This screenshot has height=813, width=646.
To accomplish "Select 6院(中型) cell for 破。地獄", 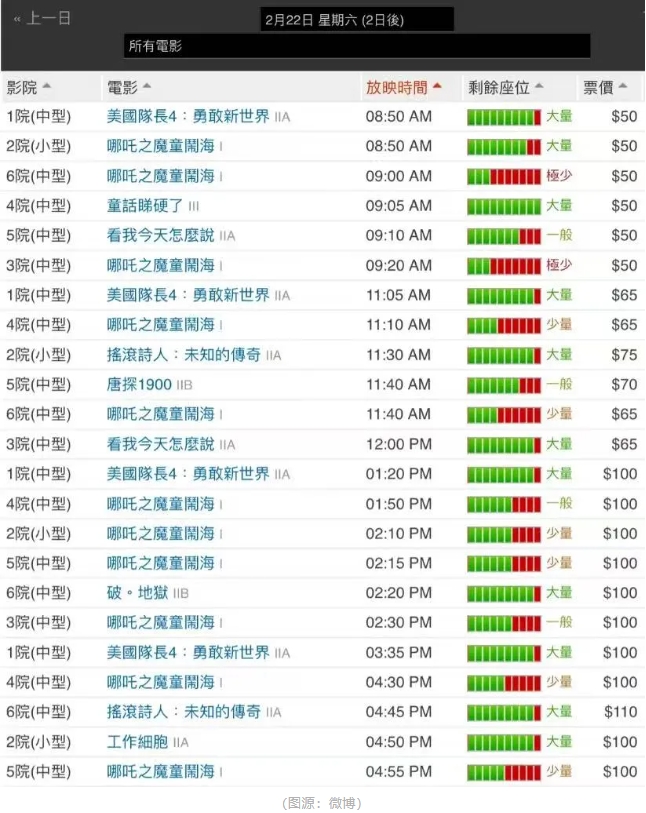I will pos(38,593).
